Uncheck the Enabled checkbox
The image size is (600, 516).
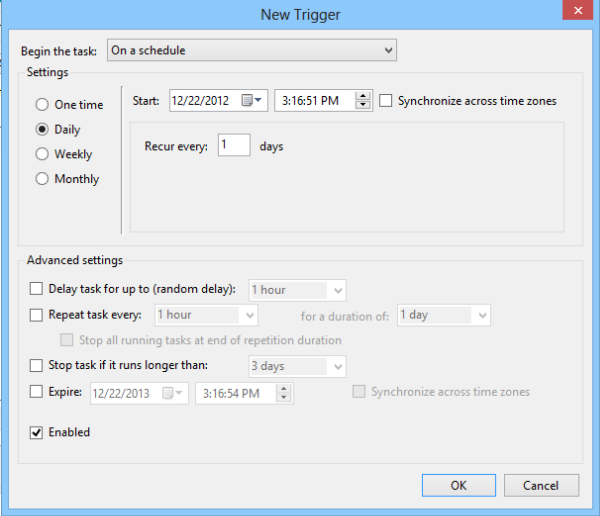pos(36,433)
